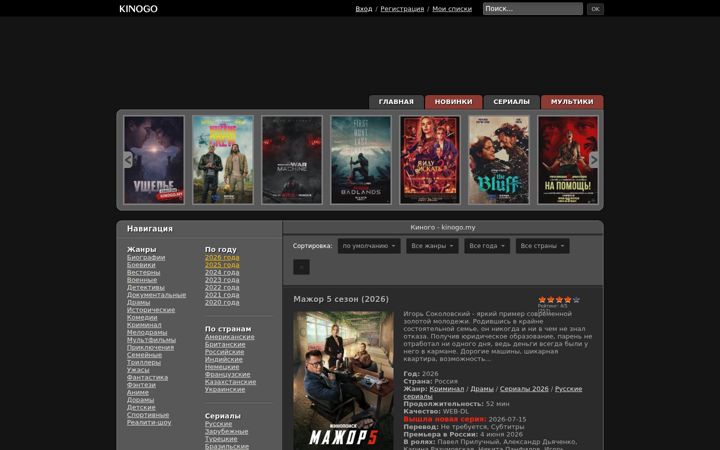Click the Поиск search field
The image size is (720, 450).
(533, 9)
